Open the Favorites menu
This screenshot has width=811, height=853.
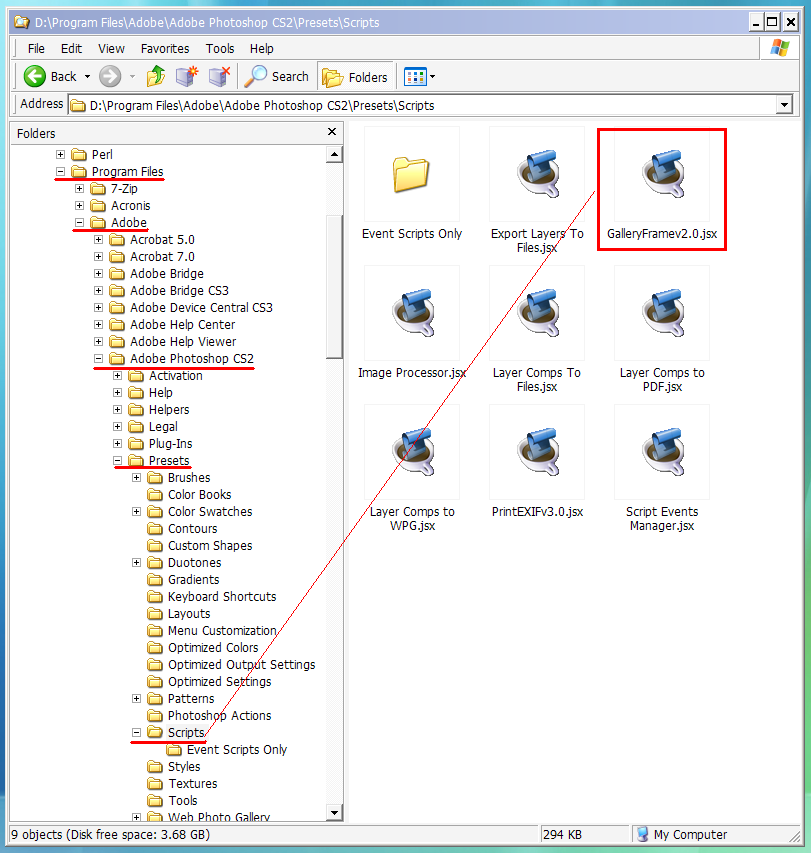[x=165, y=48]
